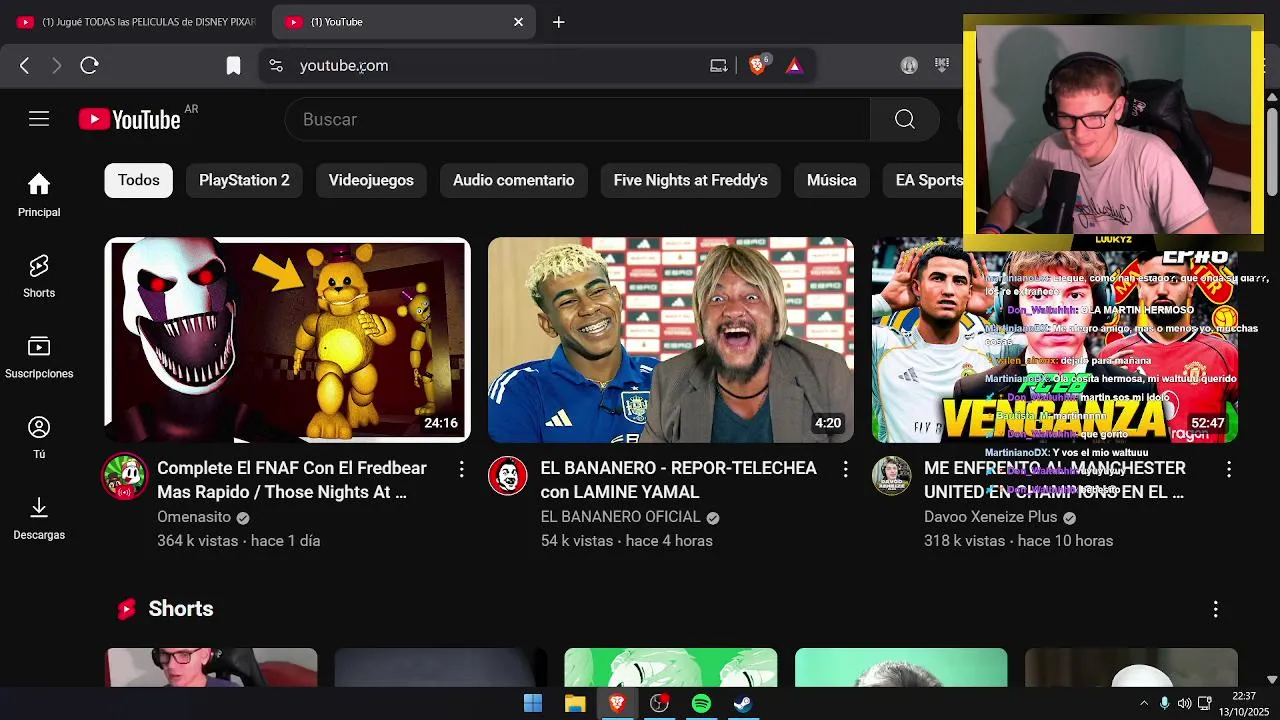
Task: Open options menu for El Bananero video
Action: point(845,468)
